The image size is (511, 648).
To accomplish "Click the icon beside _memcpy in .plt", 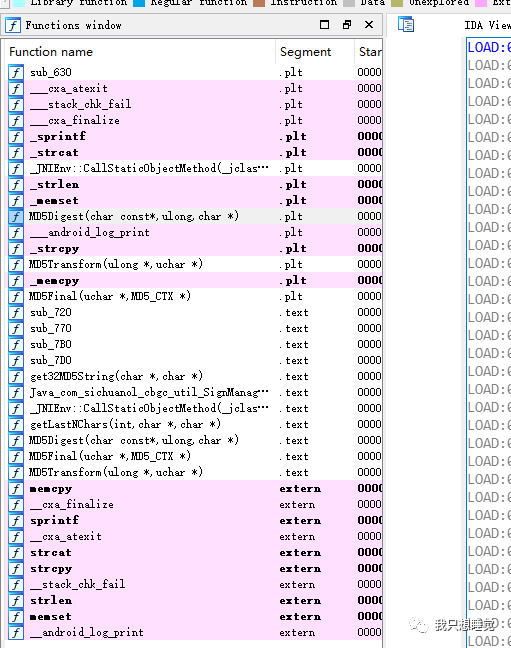I will pyautogui.click(x=16, y=281).
